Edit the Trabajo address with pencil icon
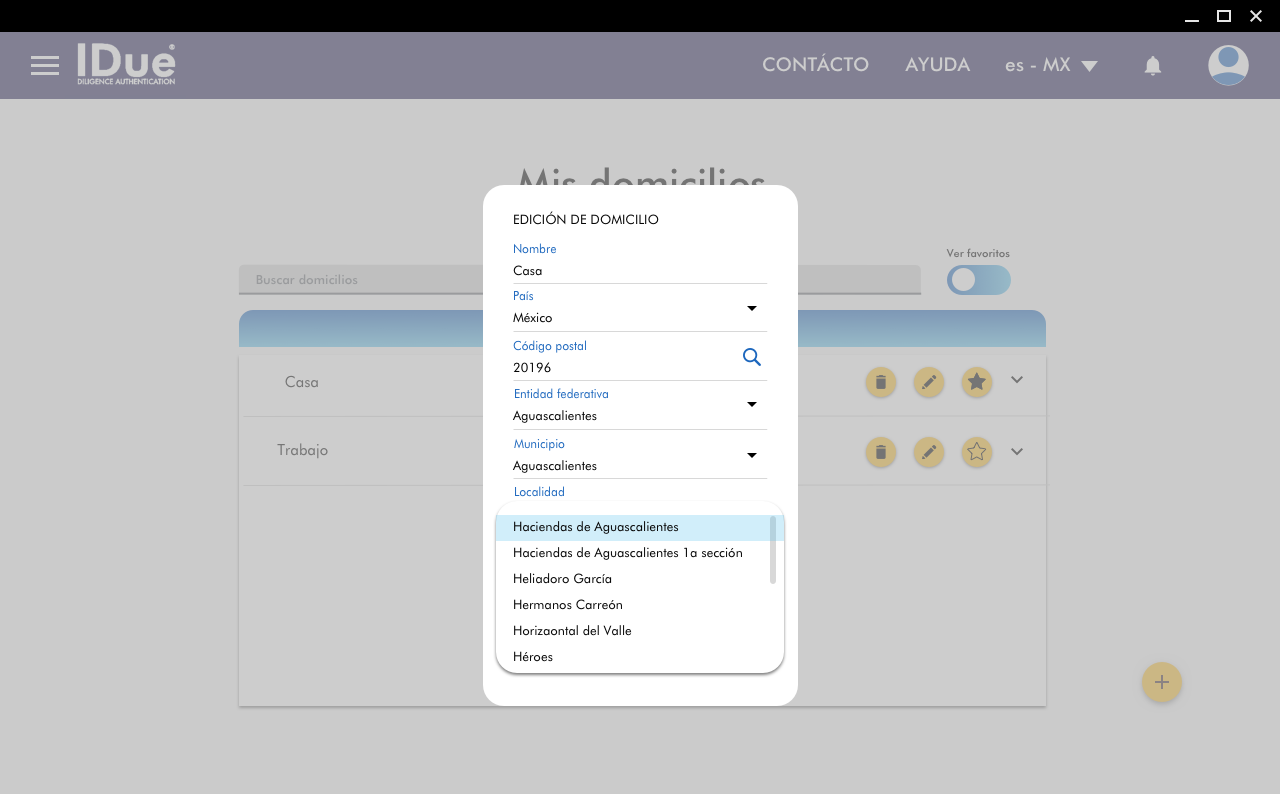The image size is (1280, 794). [929, 452]
